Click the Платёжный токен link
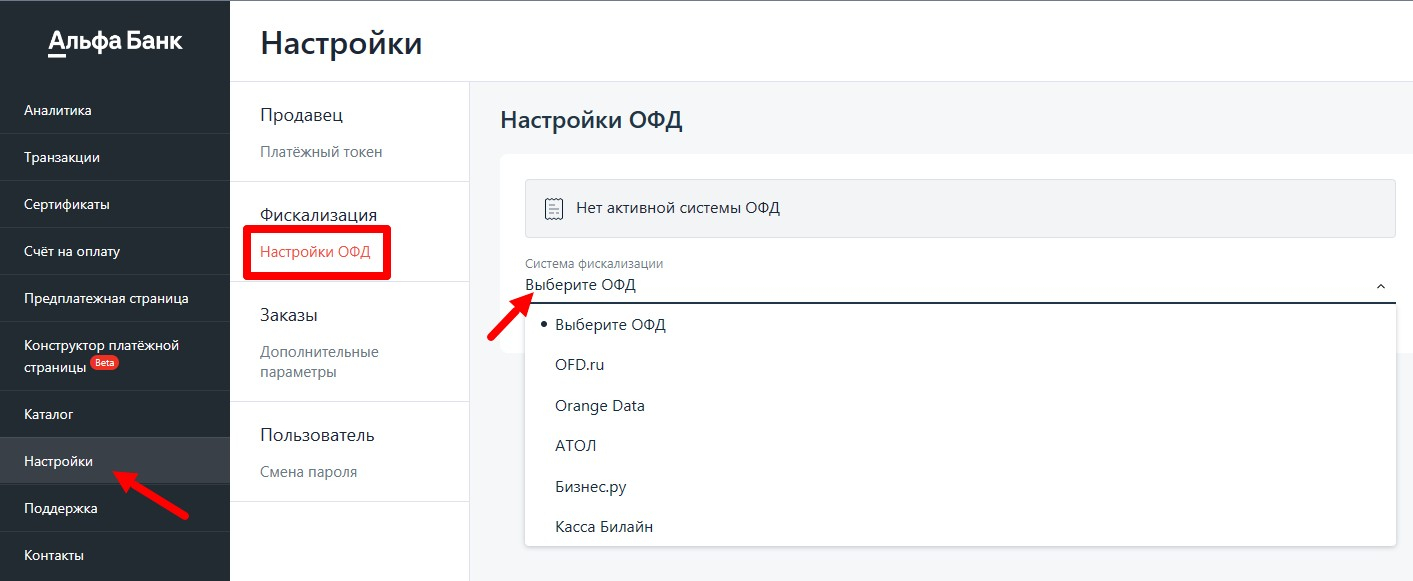This screenshot has width=1413, height=581. pyautogui.click(x=321, y=152)
